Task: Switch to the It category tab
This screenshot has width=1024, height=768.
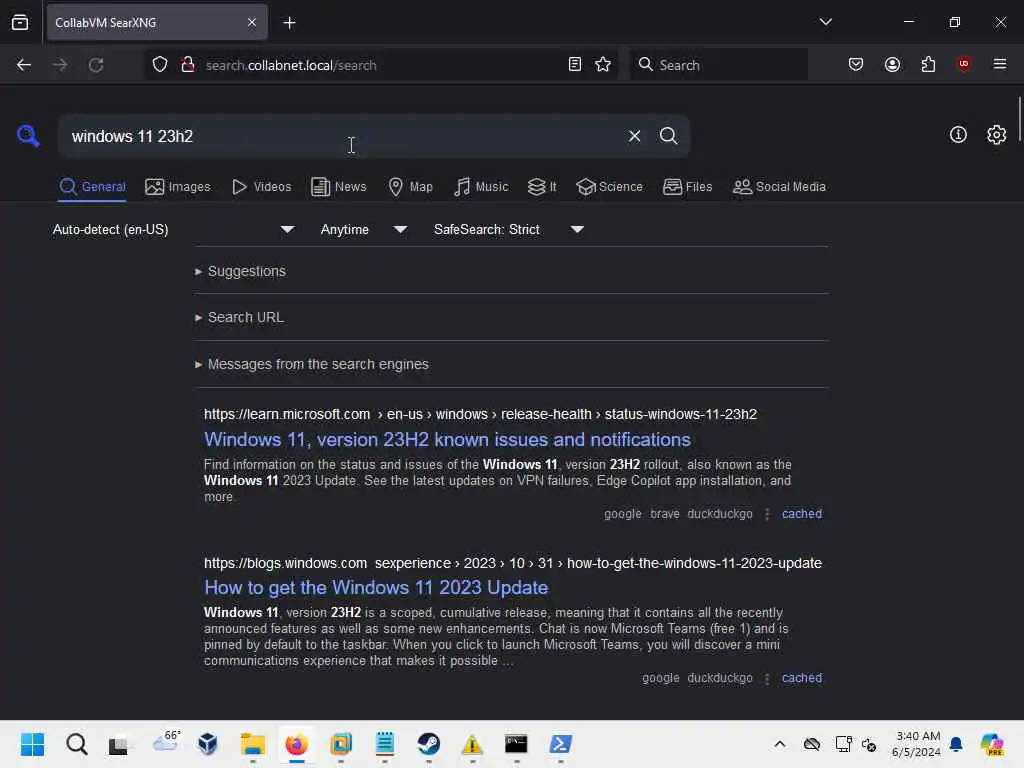Action: [541, 187]
